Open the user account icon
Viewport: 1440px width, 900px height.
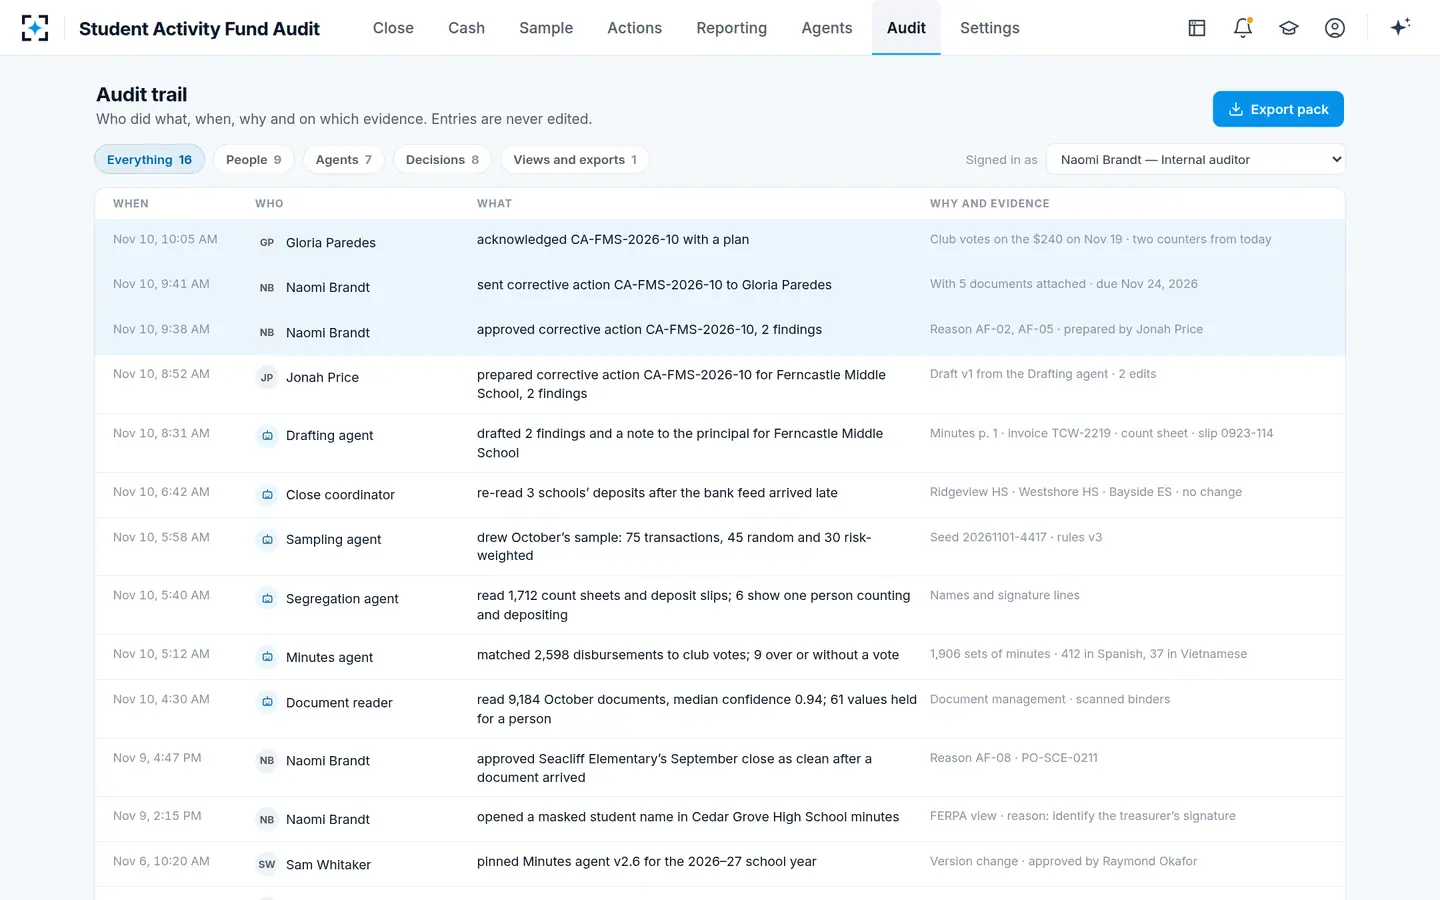[x=1335, y=28]
